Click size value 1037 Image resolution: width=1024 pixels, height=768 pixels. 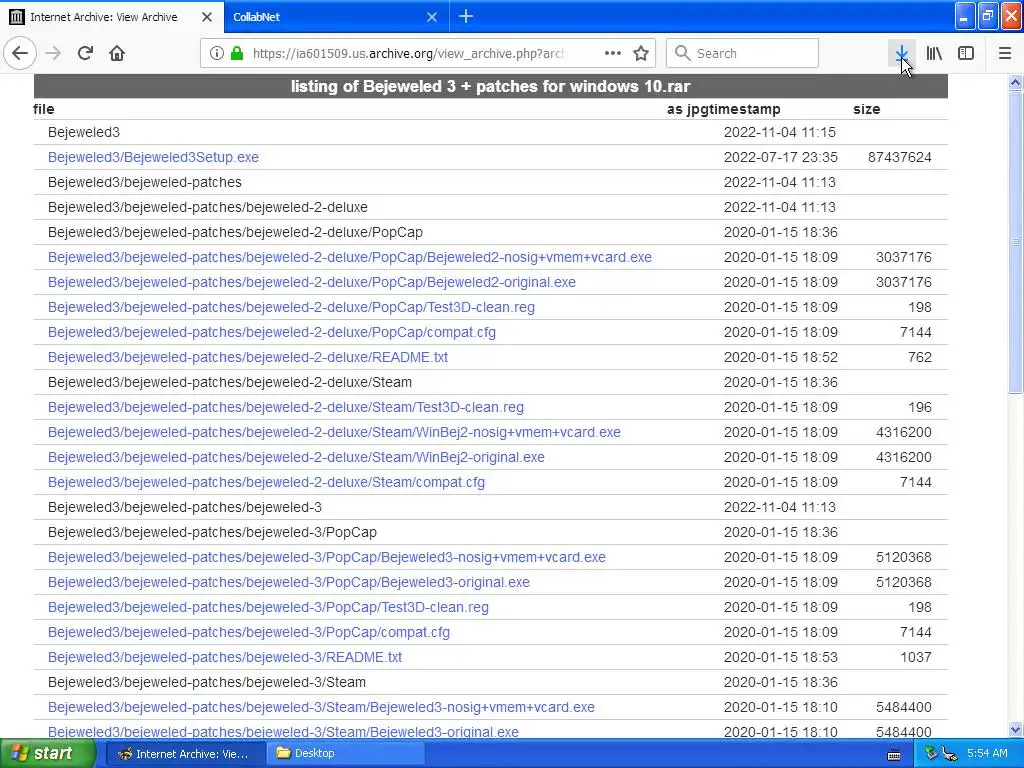[916, 657]
